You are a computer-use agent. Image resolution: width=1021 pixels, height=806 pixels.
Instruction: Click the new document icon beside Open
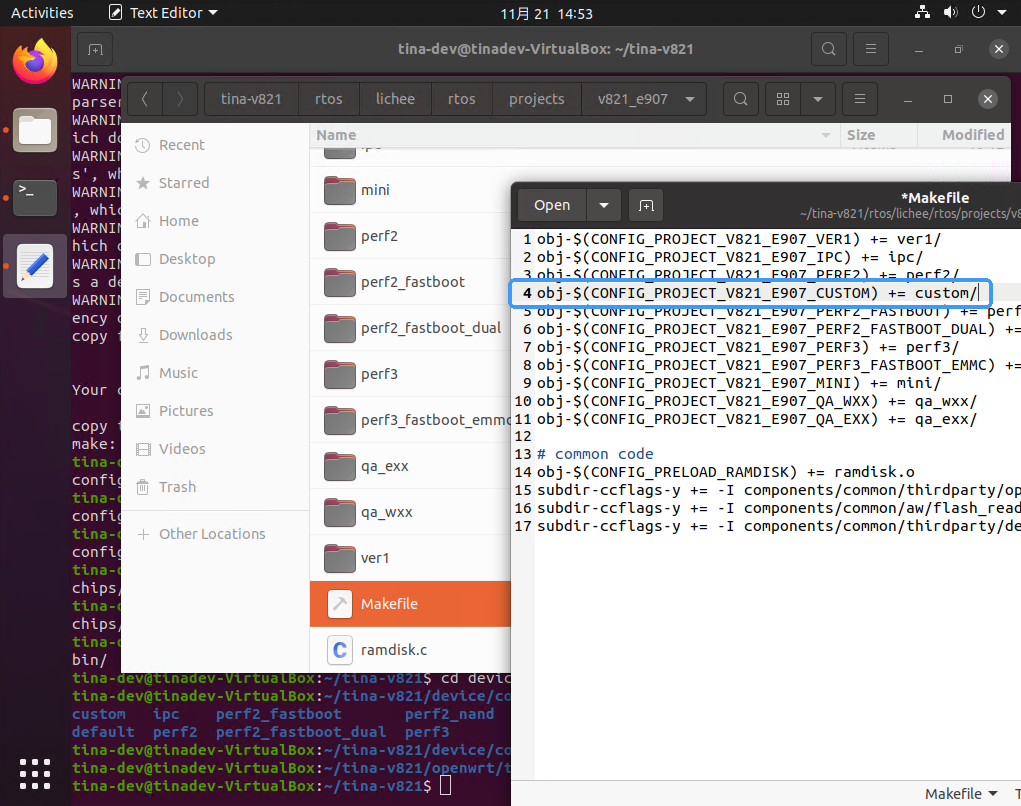coord(646,205)
